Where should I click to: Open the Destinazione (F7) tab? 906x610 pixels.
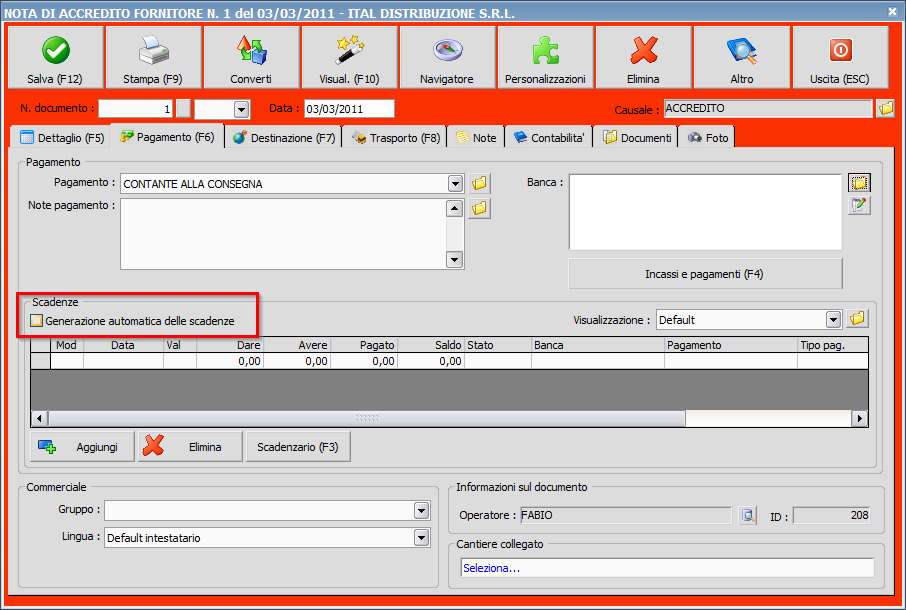(284, 137)
